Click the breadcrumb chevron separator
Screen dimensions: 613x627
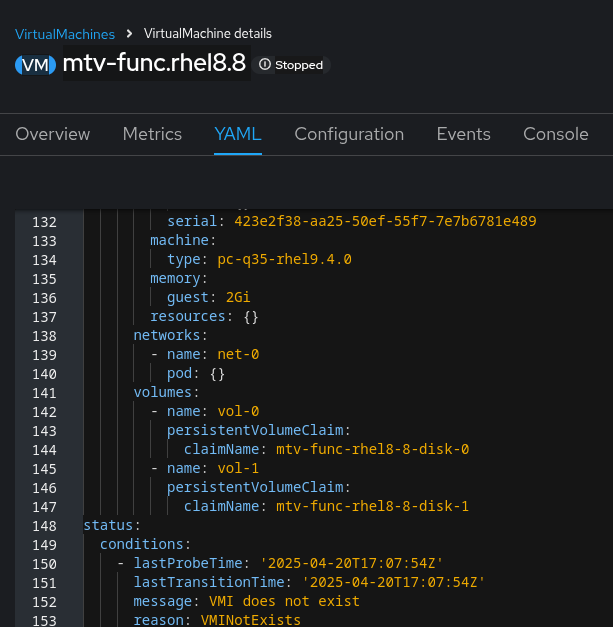pyautogui.click(x=130, y=34)
